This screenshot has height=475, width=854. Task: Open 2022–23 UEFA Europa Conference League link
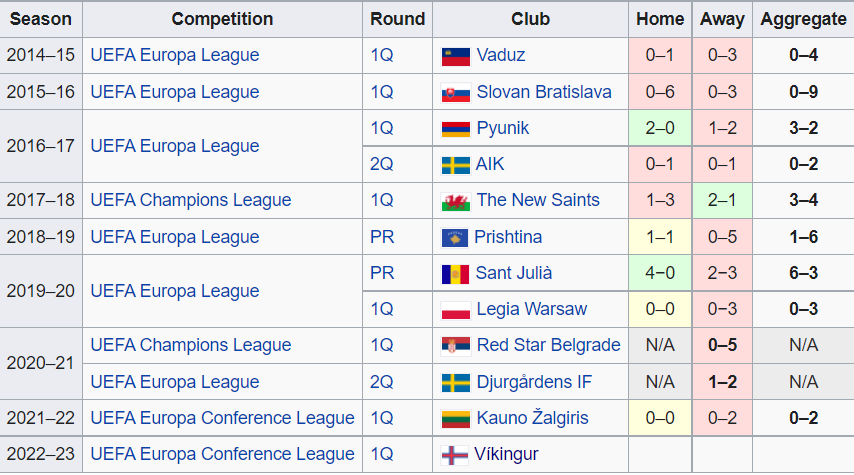(x=222, y=454)
